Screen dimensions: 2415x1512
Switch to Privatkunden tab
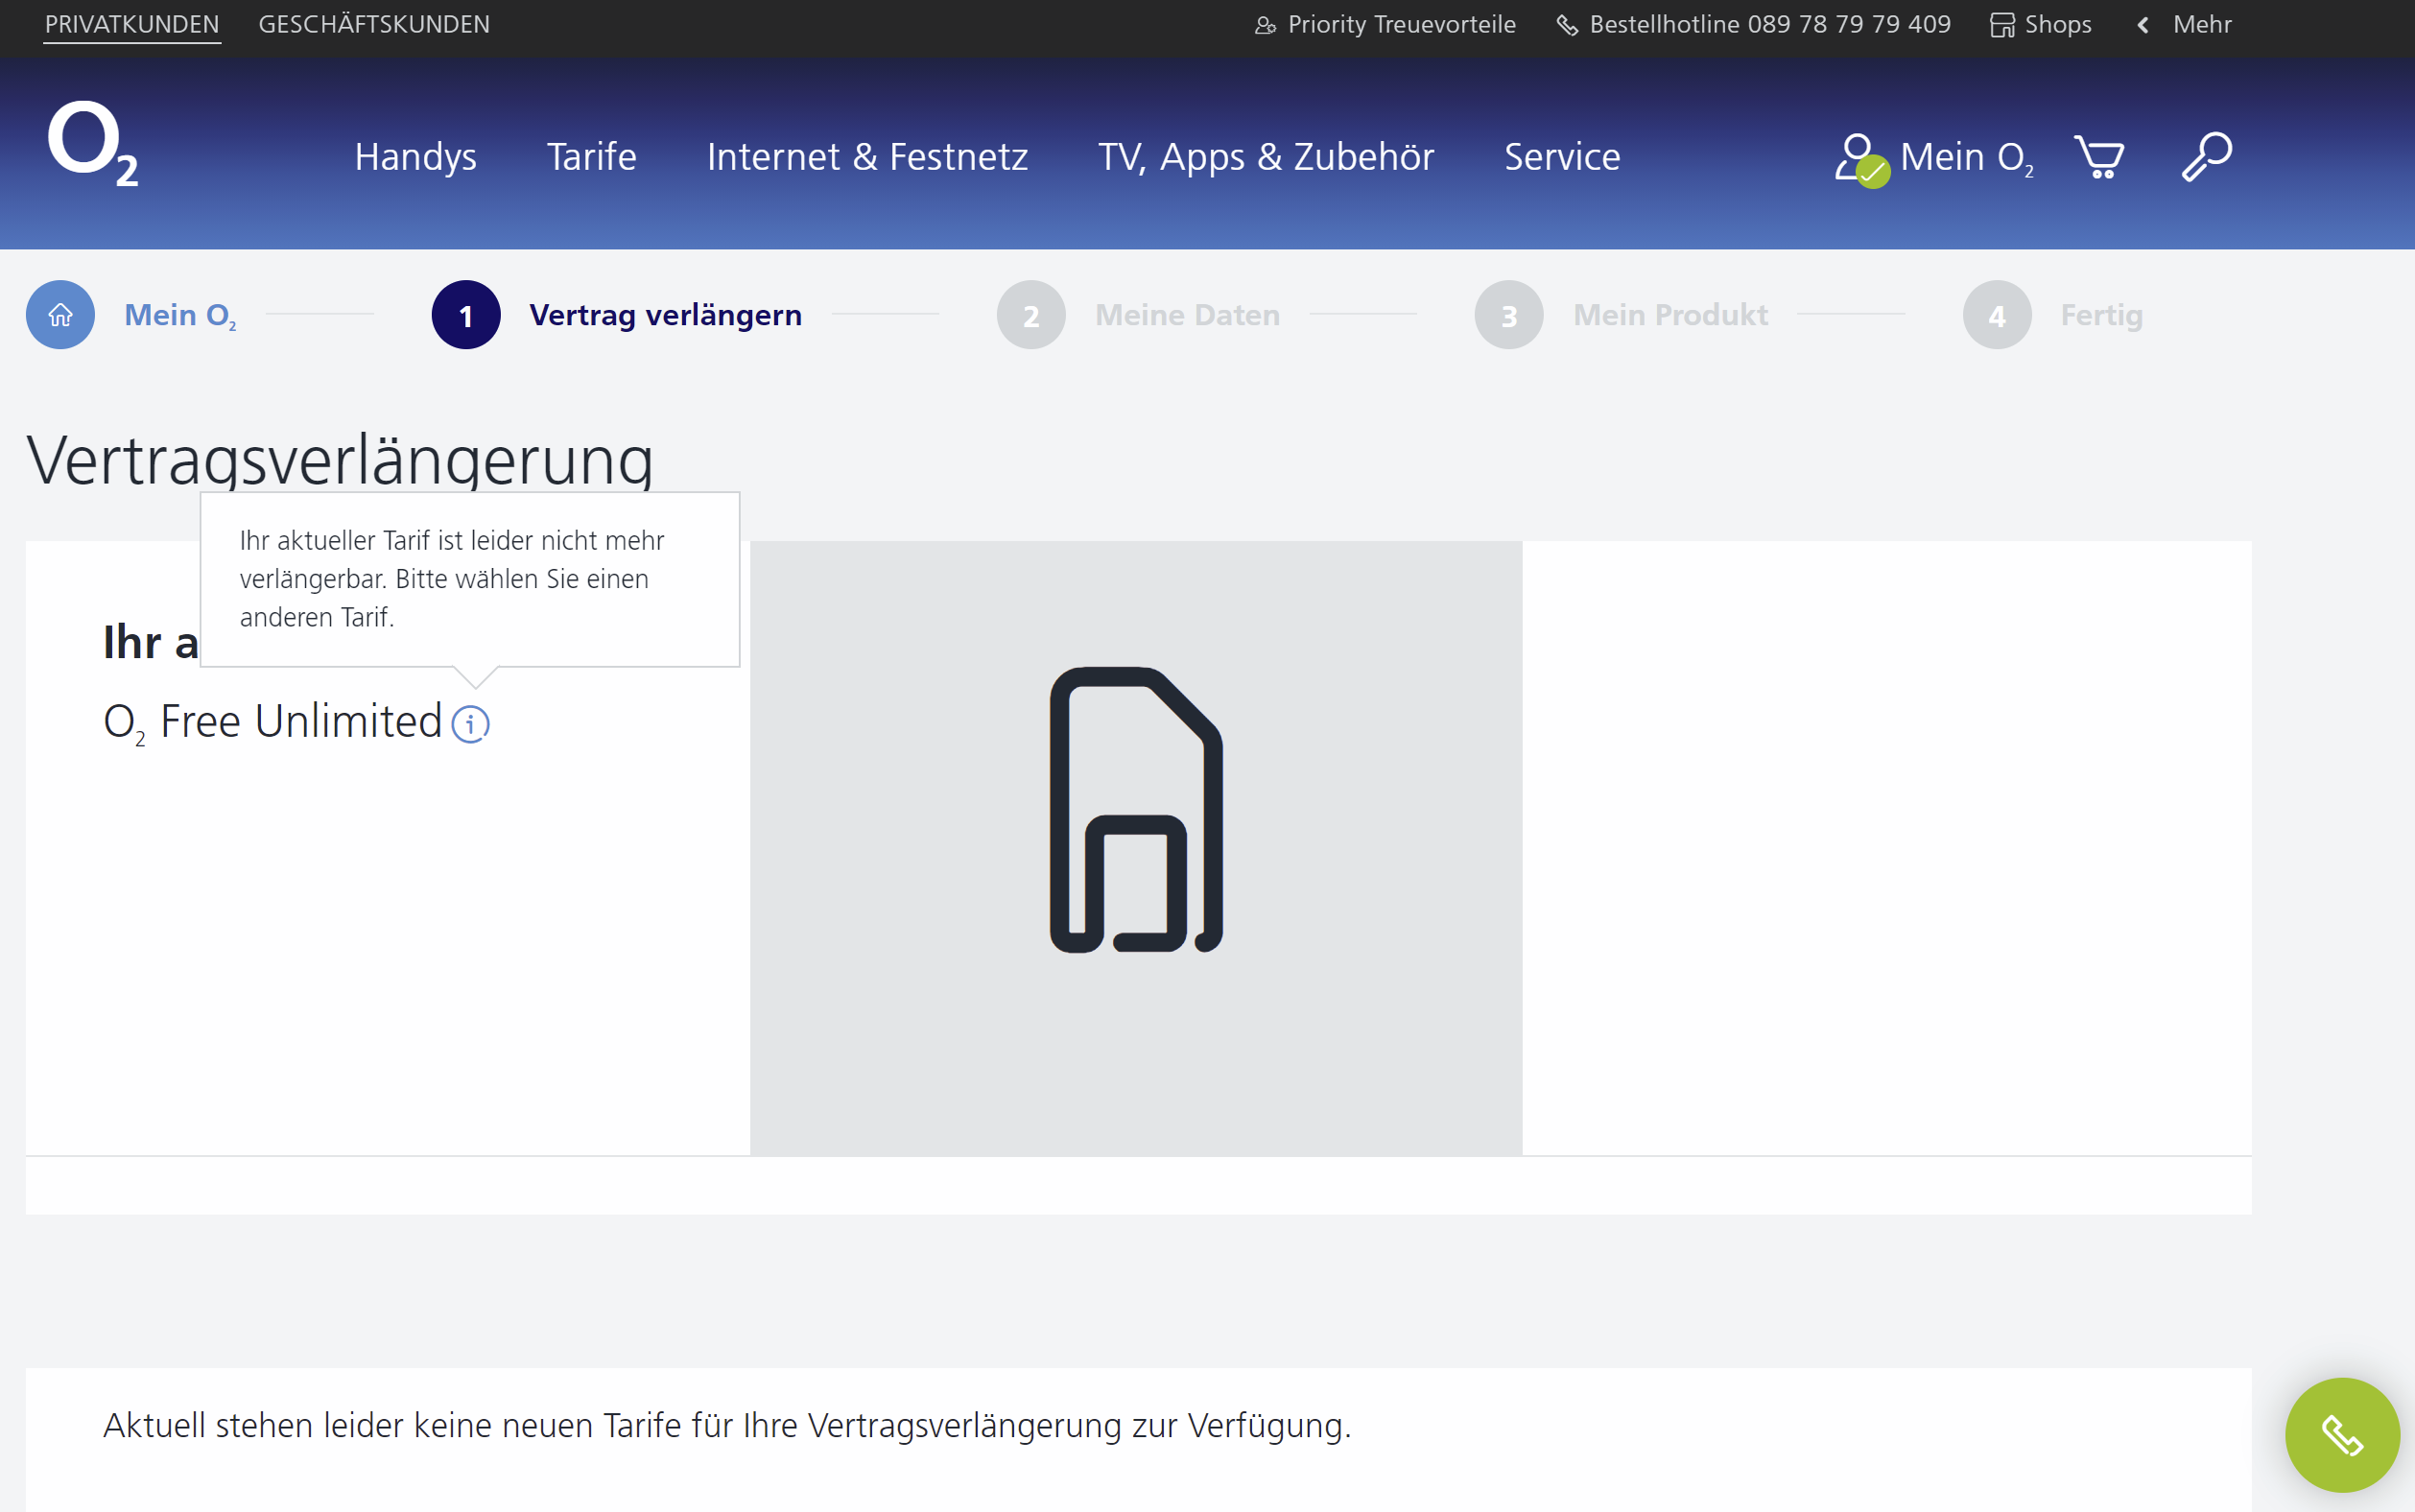(x=132, y=25)
